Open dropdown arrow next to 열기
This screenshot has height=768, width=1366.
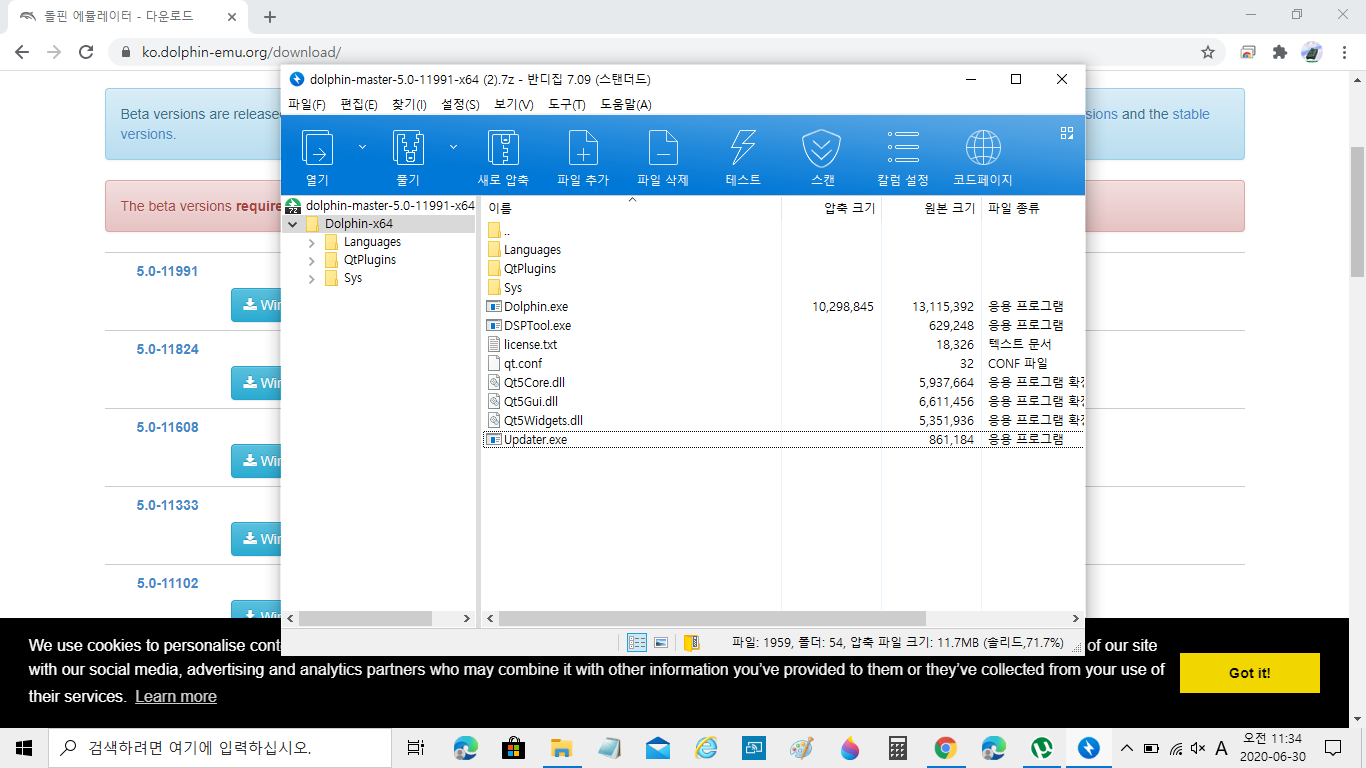[362, 147]
